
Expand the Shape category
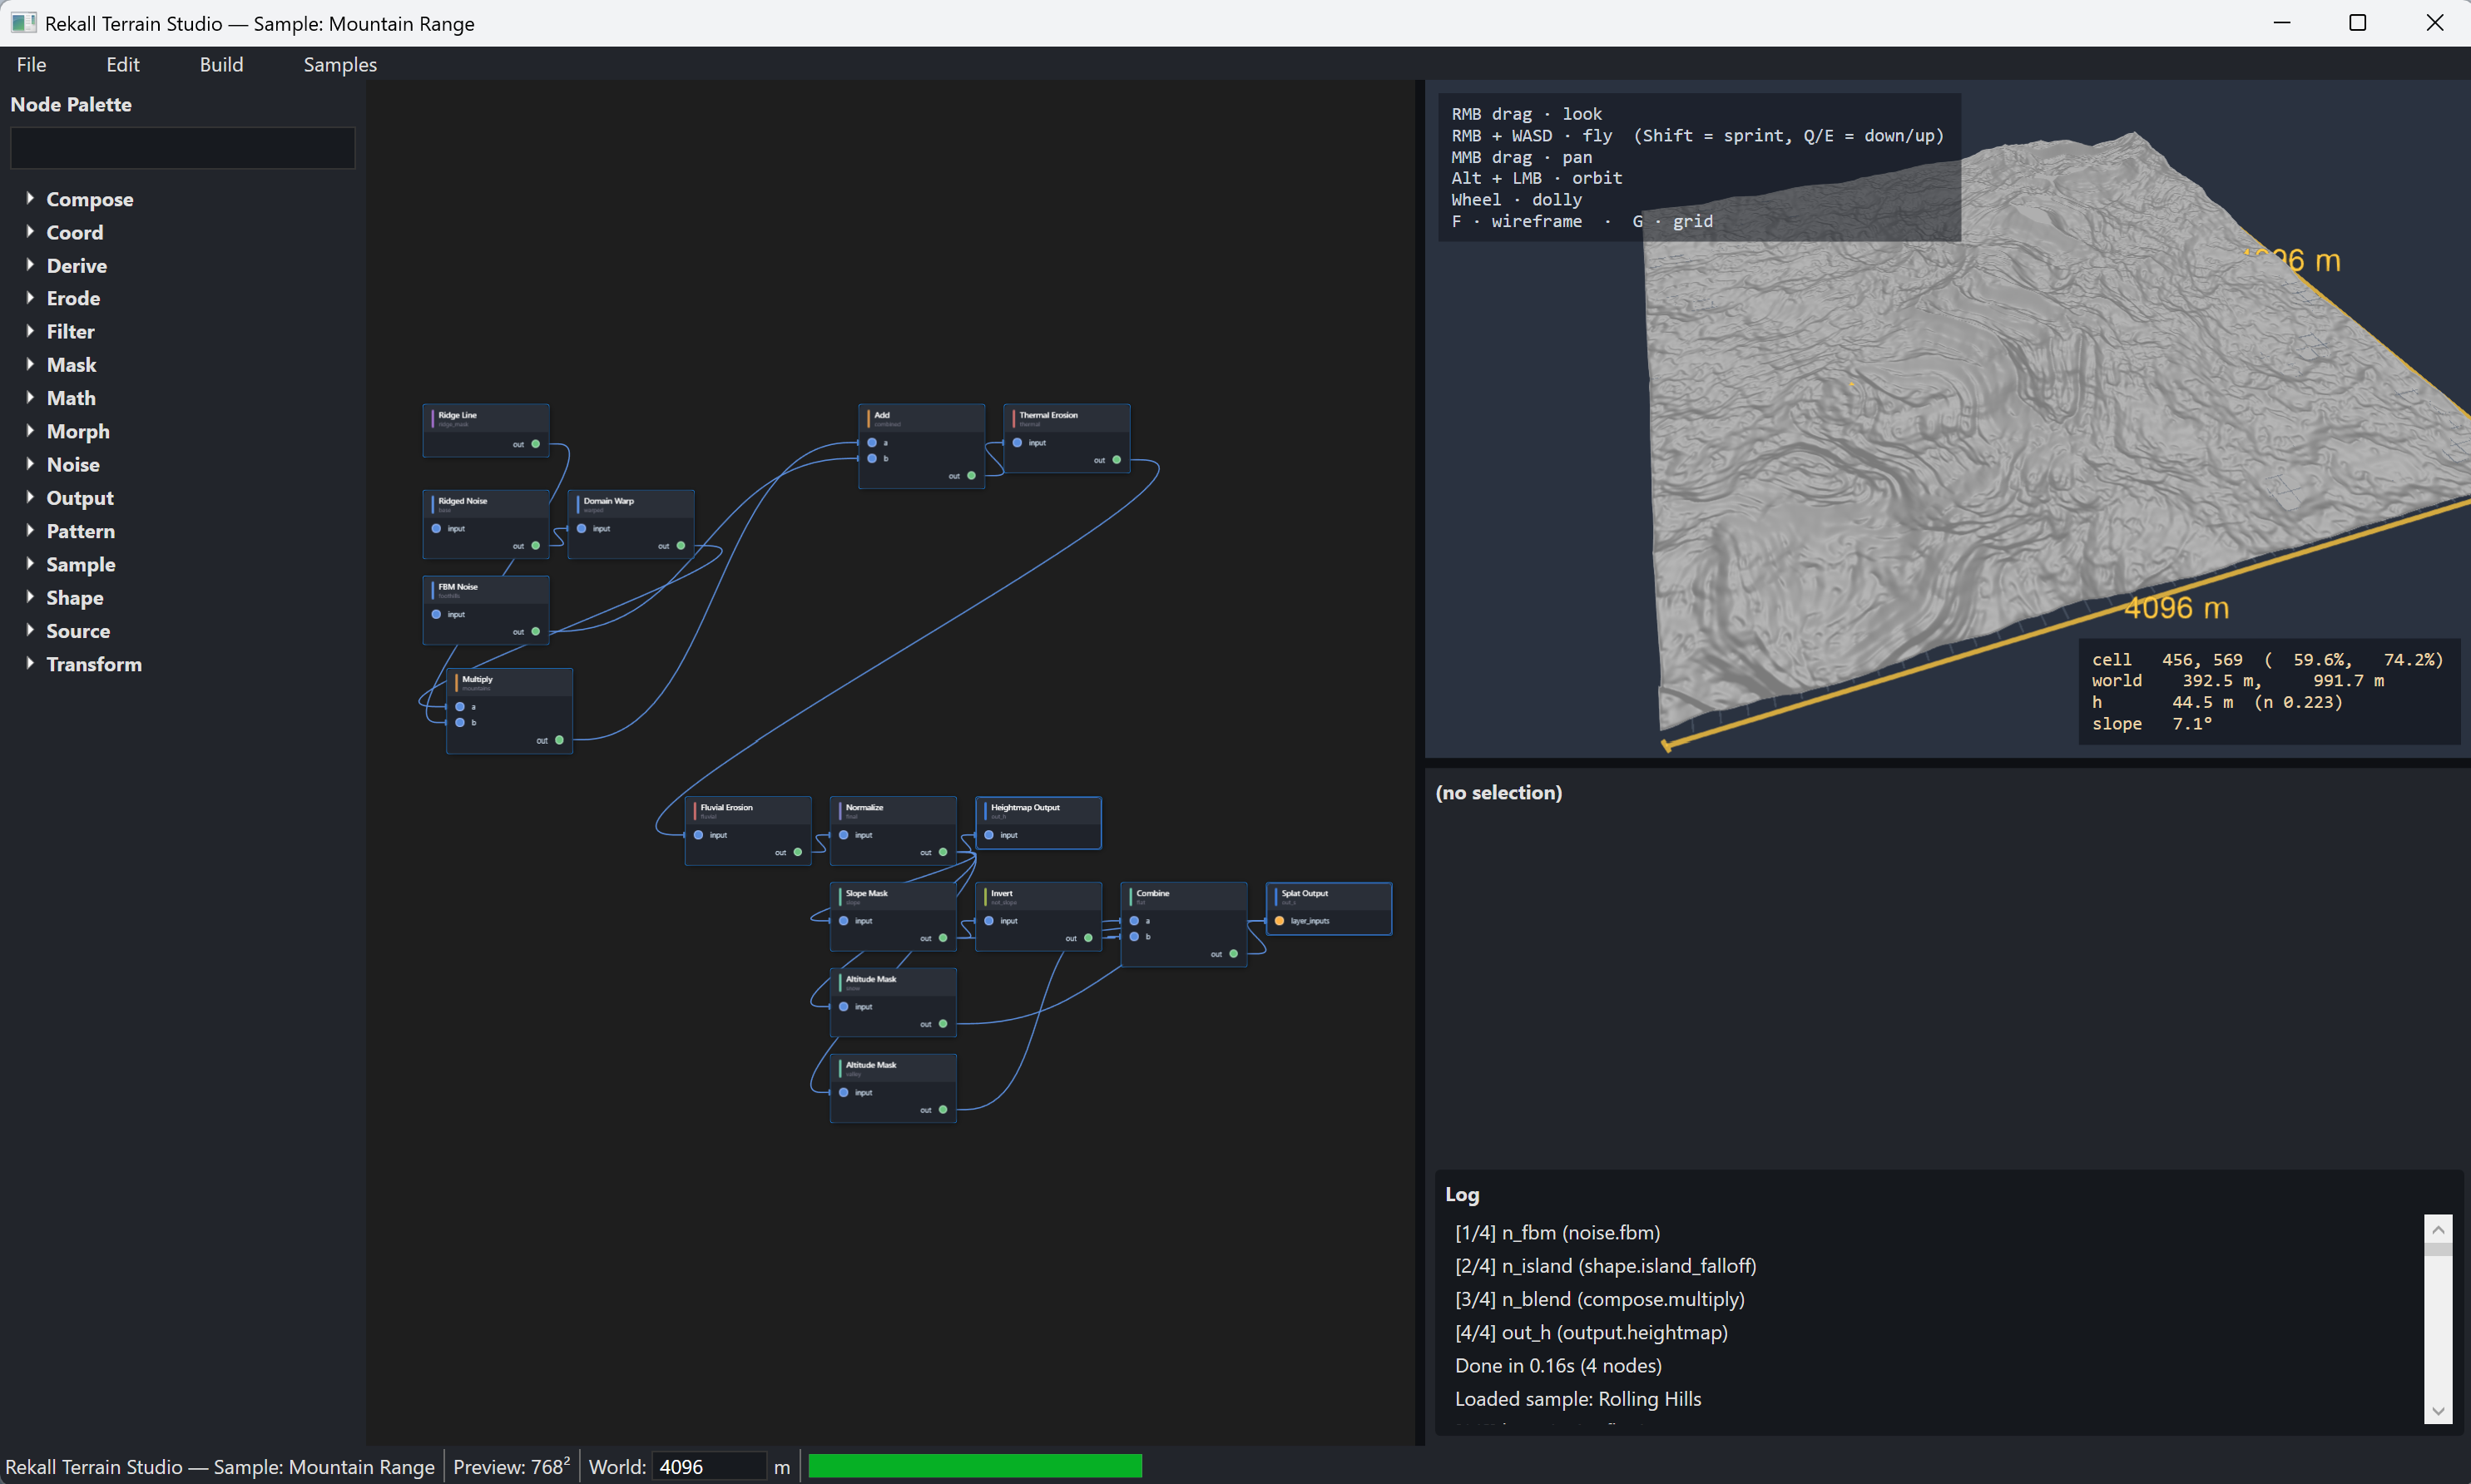(x=30, y=596)
